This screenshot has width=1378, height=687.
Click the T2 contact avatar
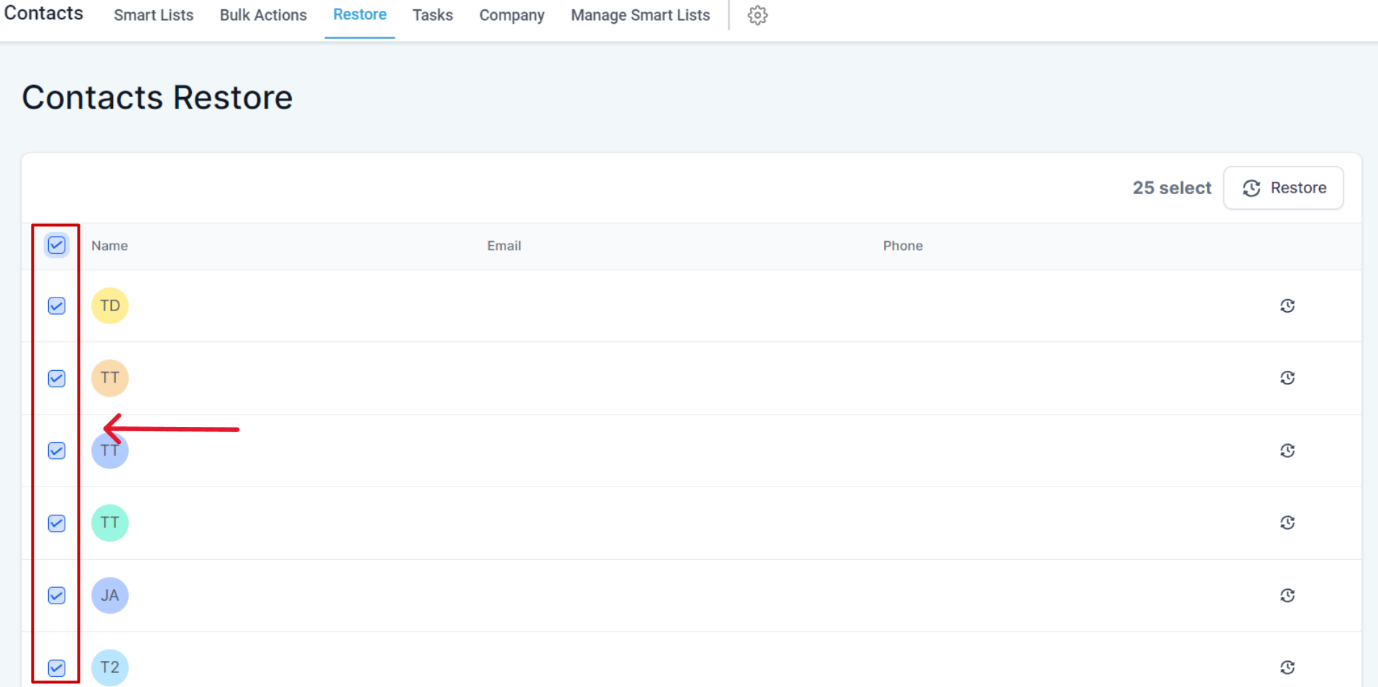click(x=110, y=667)
